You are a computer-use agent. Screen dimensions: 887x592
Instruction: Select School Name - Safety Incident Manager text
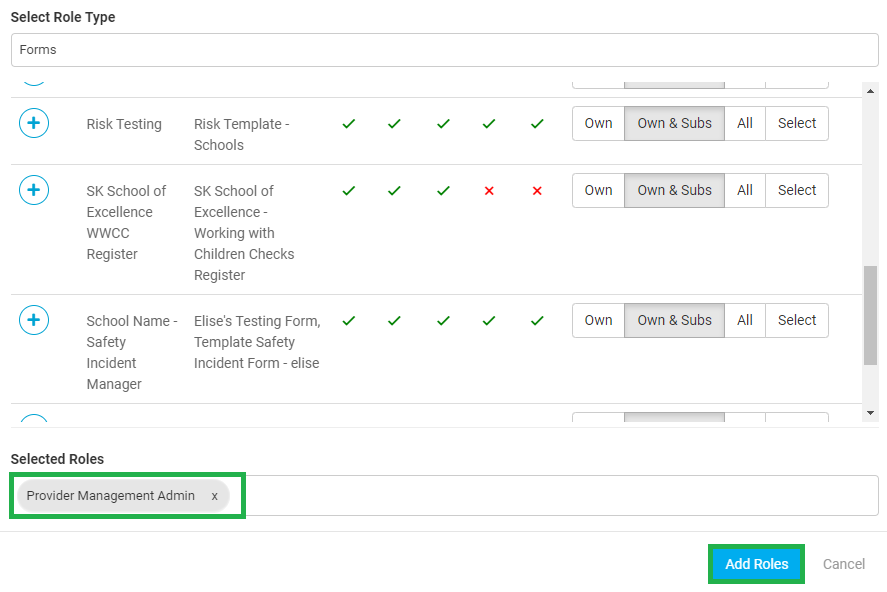click(132, 352)
